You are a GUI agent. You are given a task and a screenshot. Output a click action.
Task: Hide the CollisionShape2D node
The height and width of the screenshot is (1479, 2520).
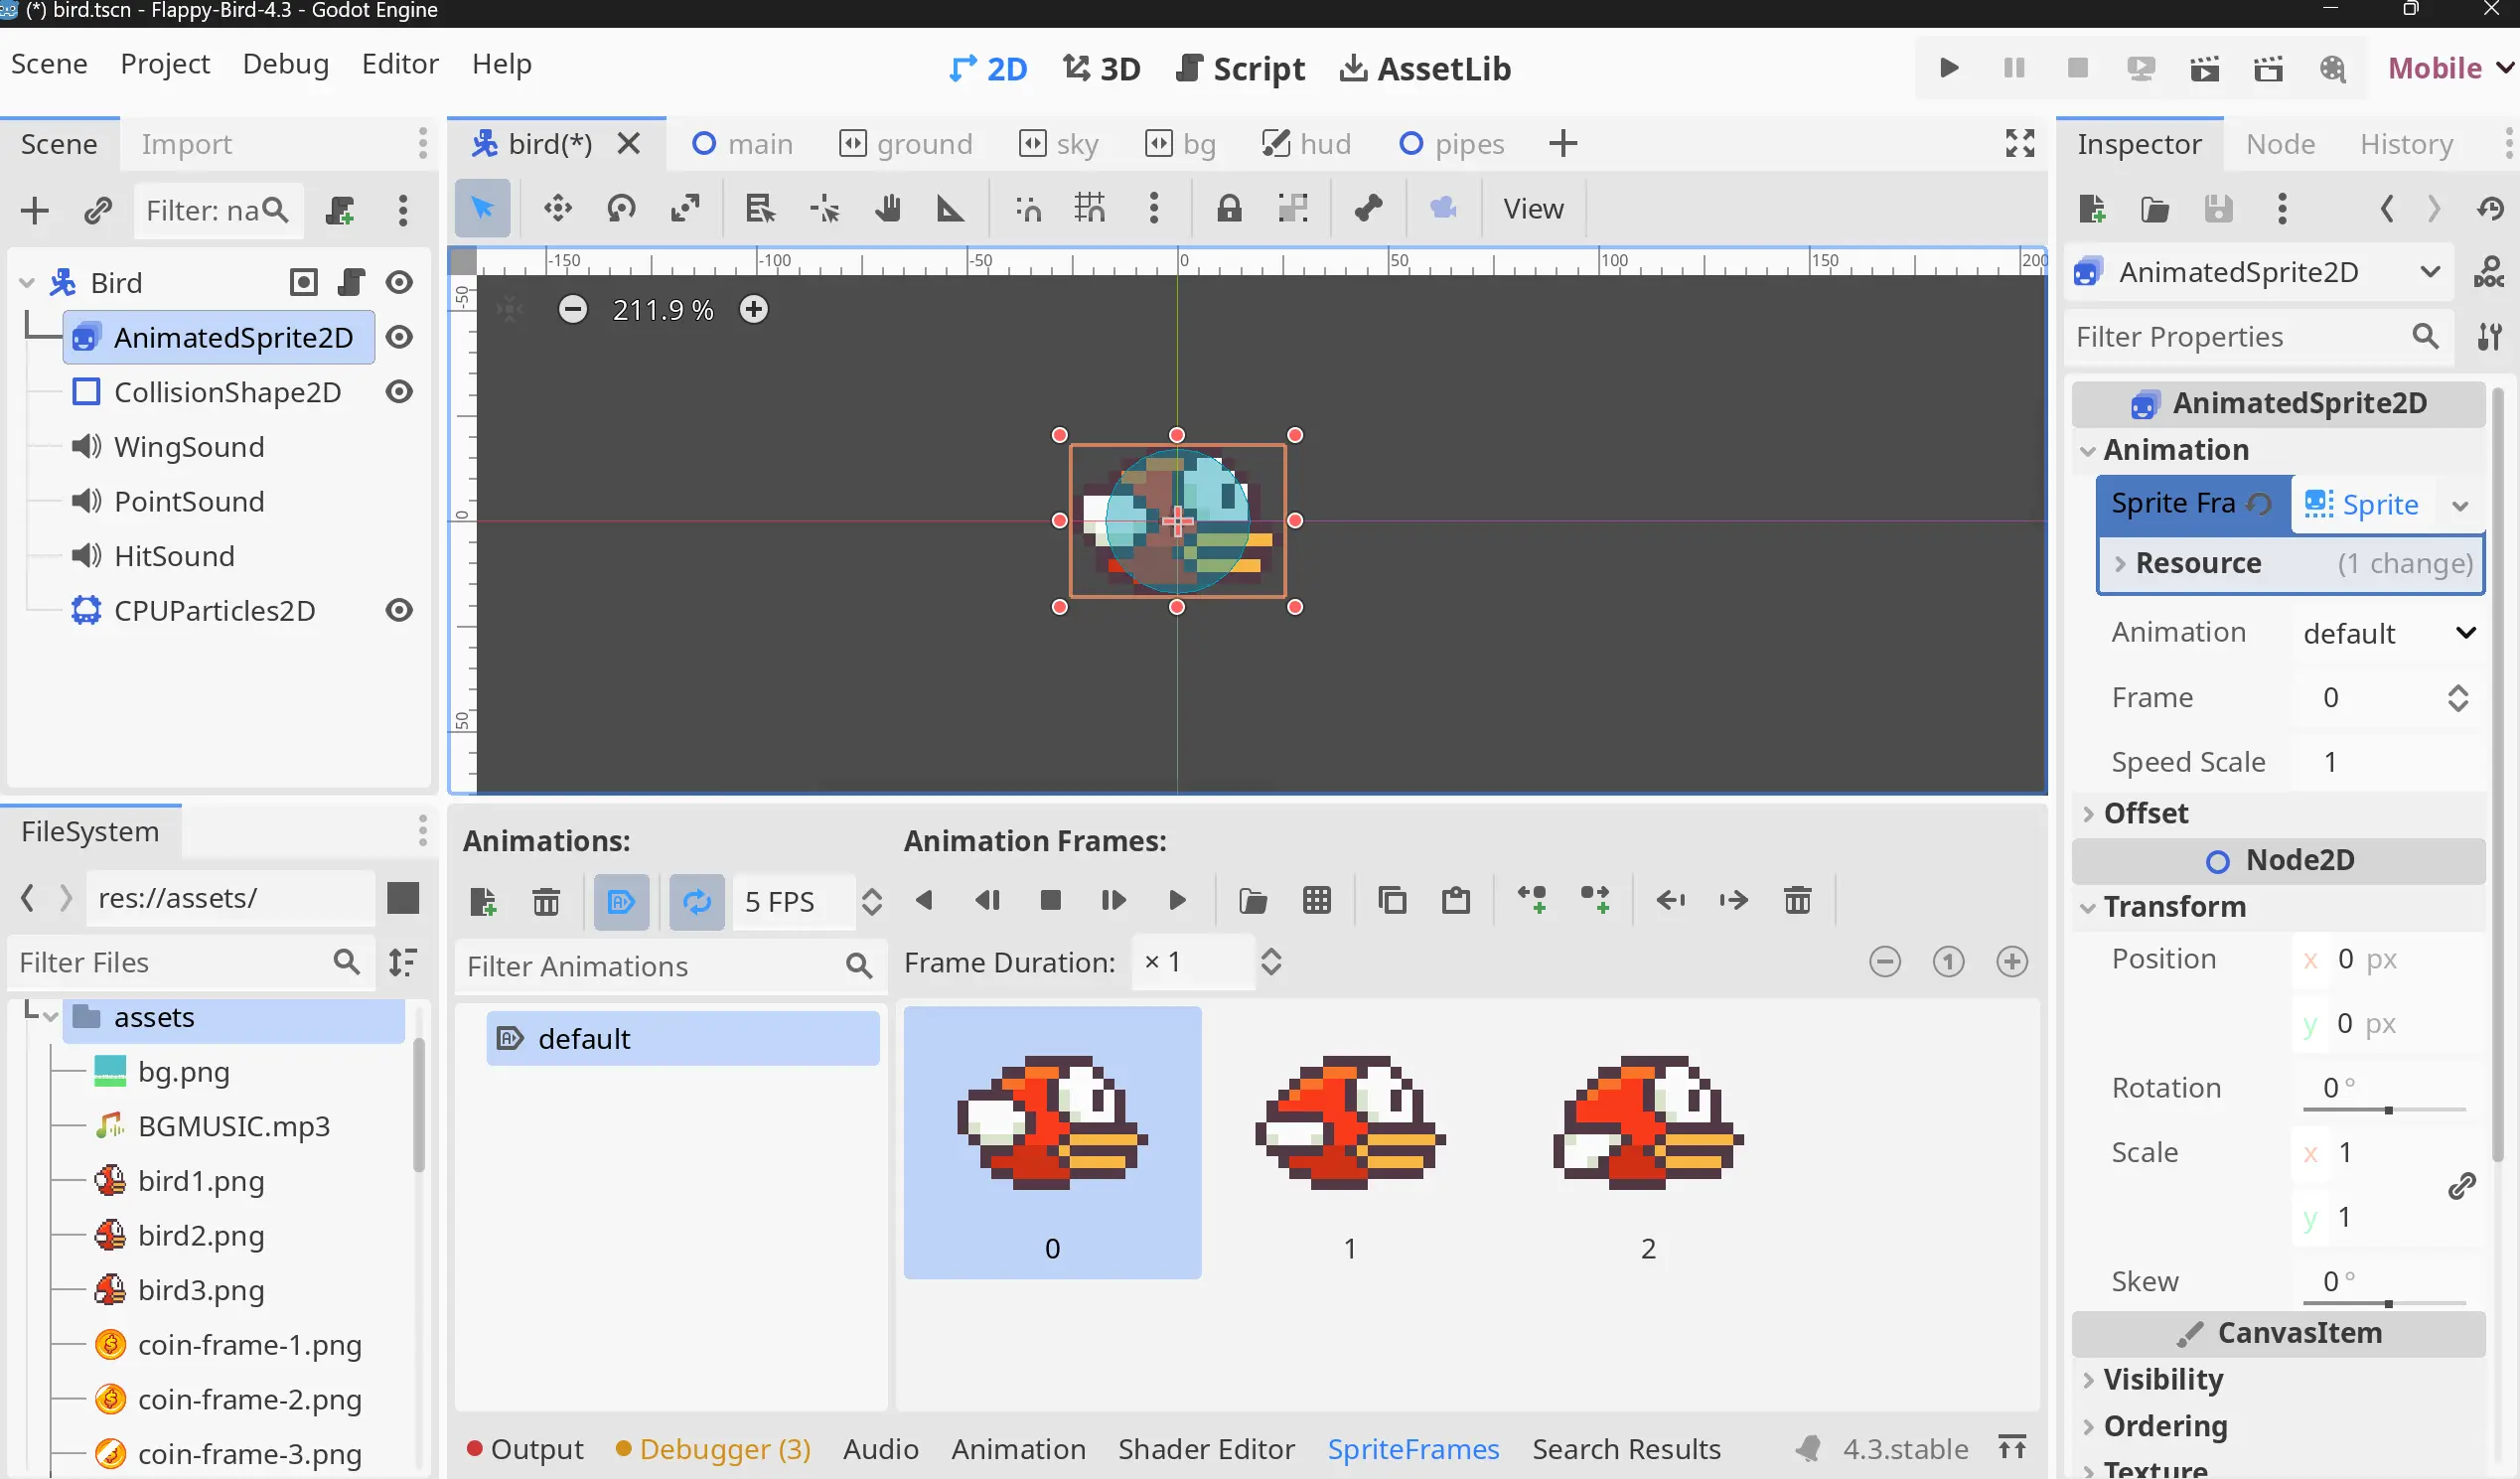coord(399,392)
